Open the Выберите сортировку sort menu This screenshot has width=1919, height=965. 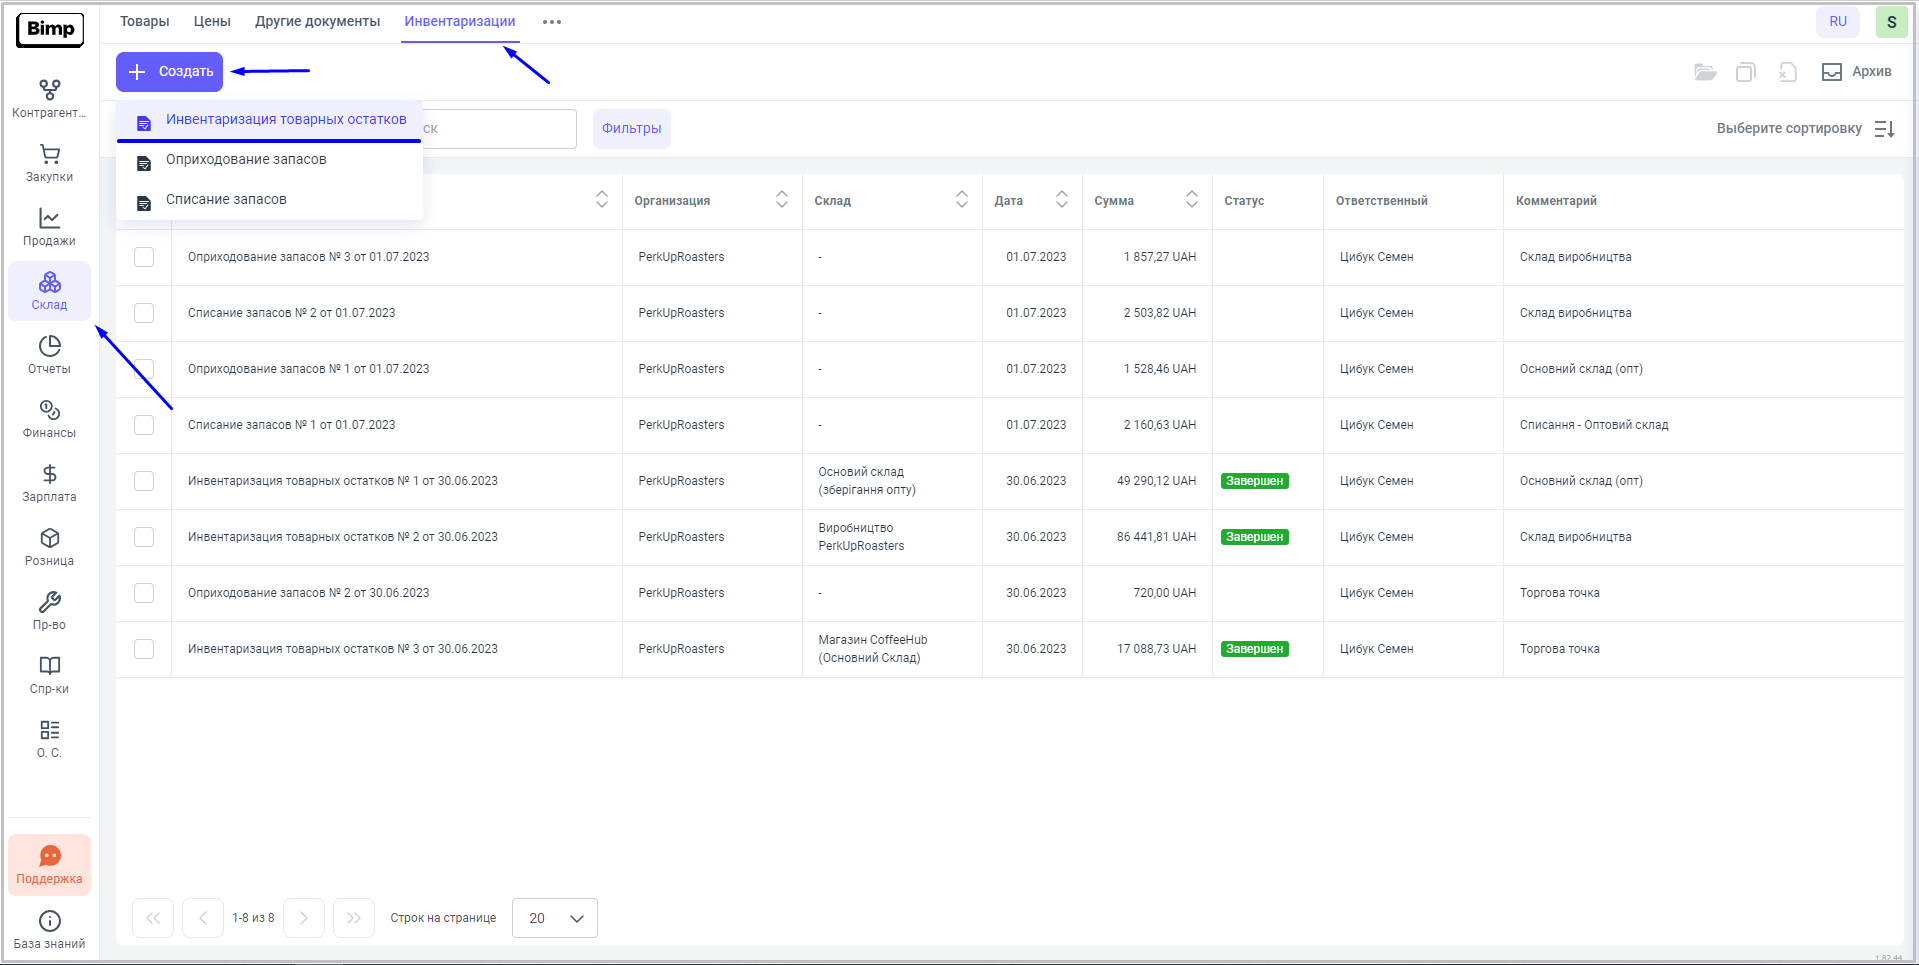(1804, 129)
